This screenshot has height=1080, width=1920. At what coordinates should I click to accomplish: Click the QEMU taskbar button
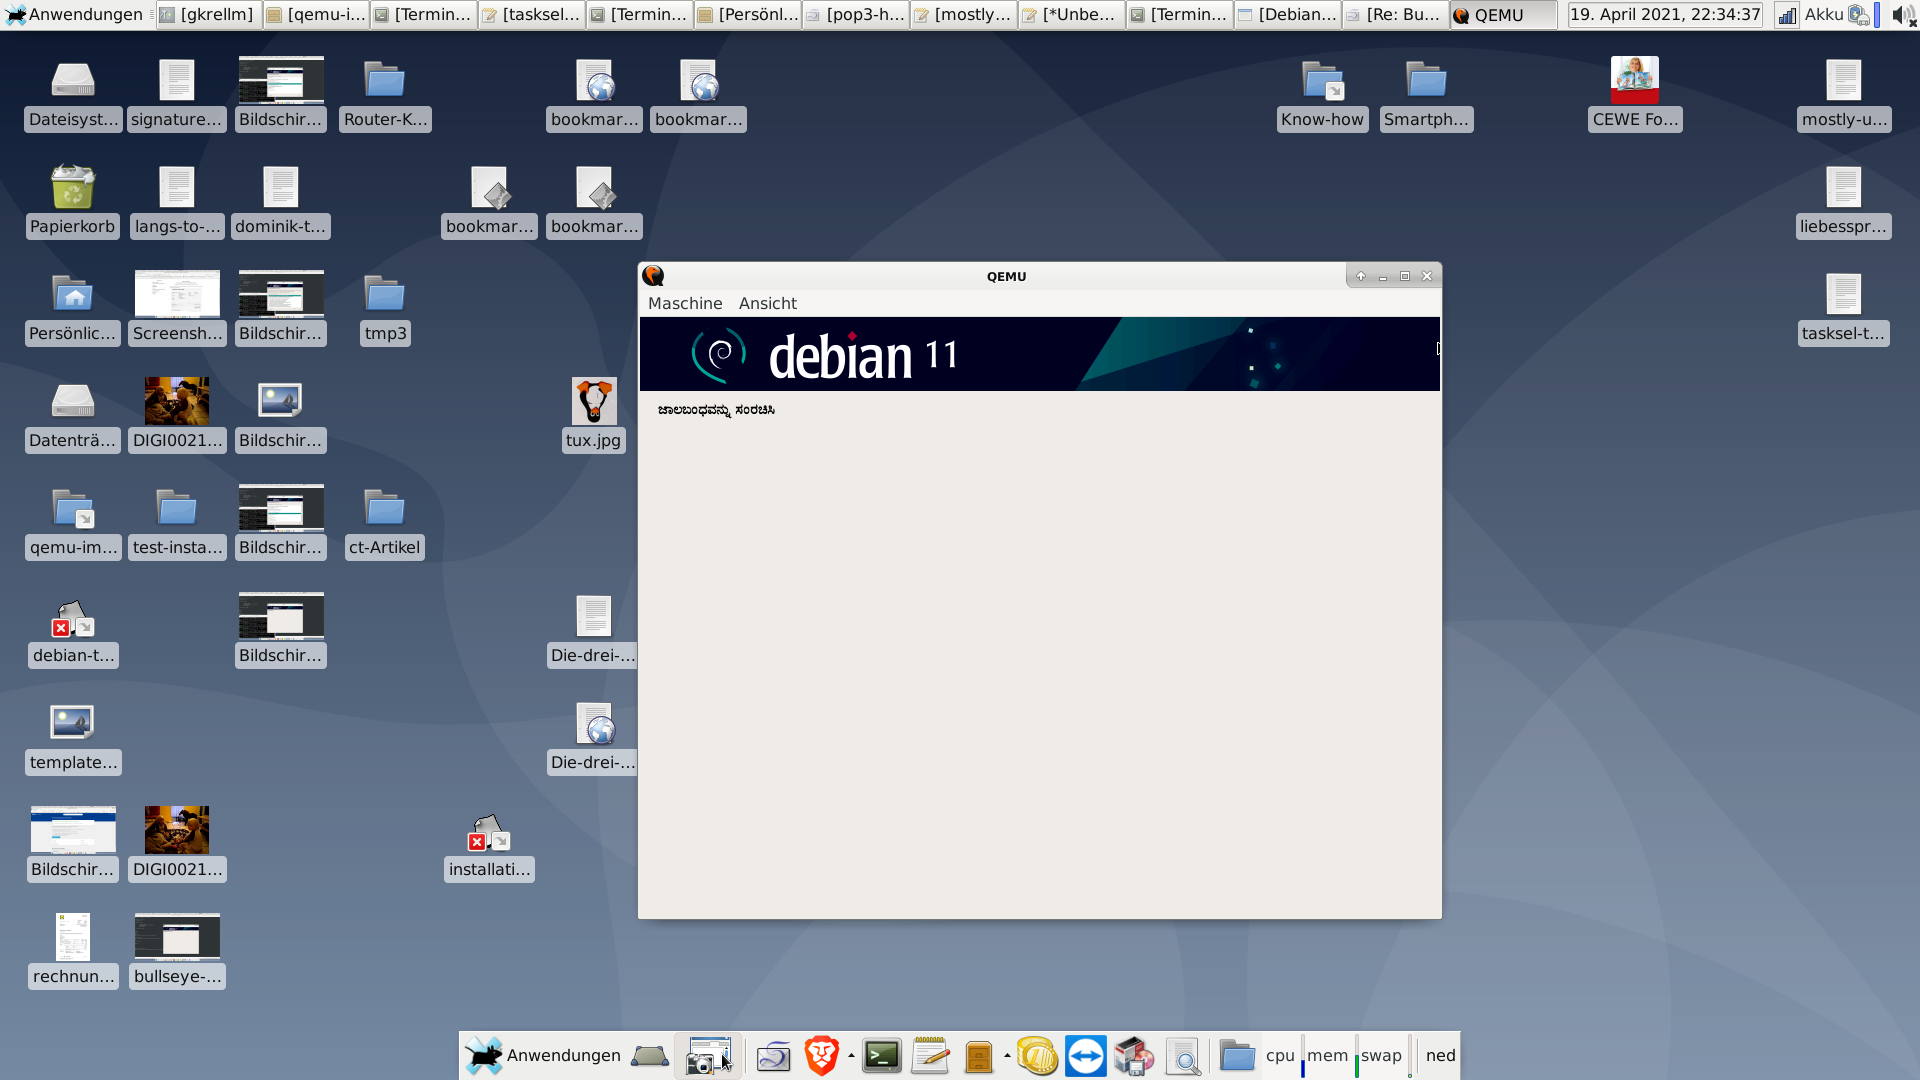tap(1504, 14)
